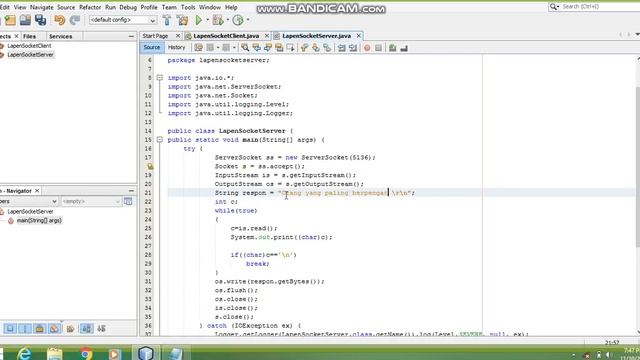Open the Refactor menu
The image size is (640, 360).
point(90,7)
